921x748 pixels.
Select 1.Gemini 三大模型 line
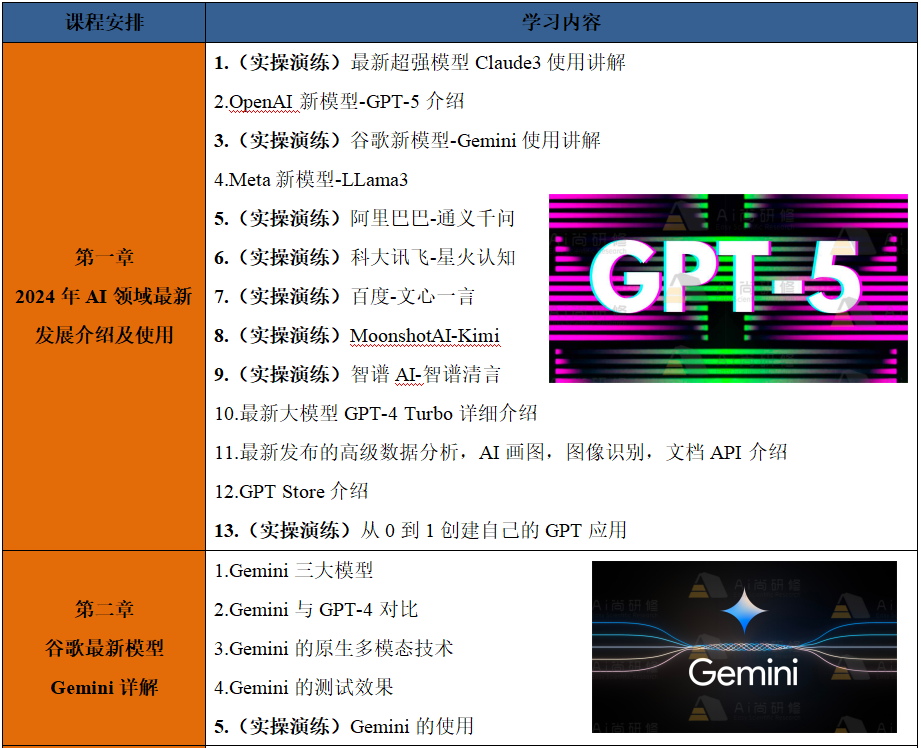[x=293, y=571]
